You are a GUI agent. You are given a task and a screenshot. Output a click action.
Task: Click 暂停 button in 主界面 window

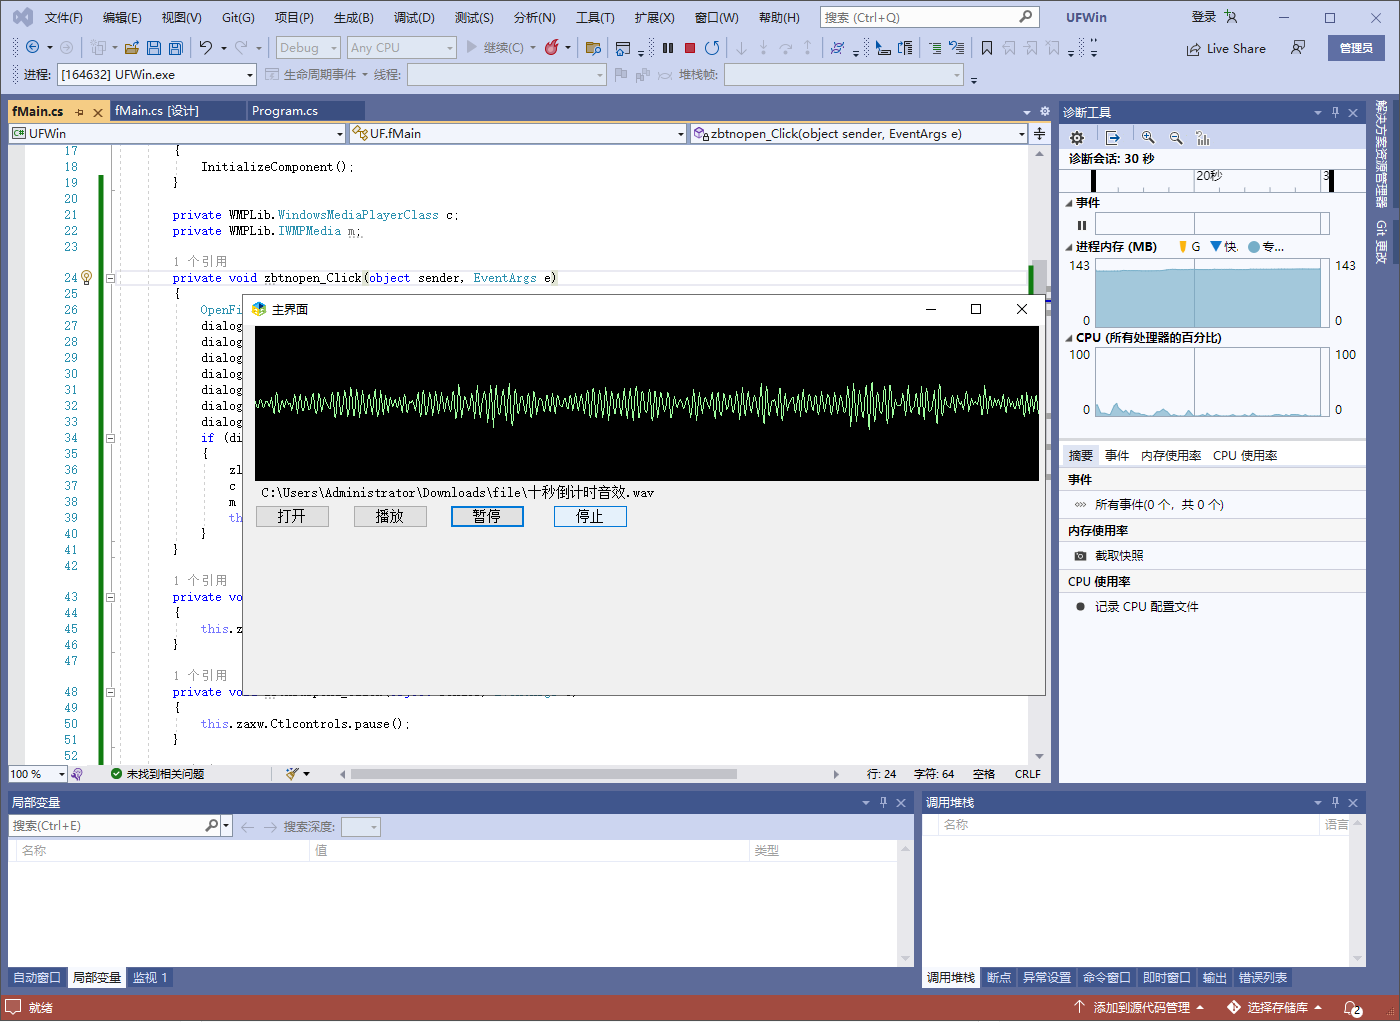click(487, 516)
